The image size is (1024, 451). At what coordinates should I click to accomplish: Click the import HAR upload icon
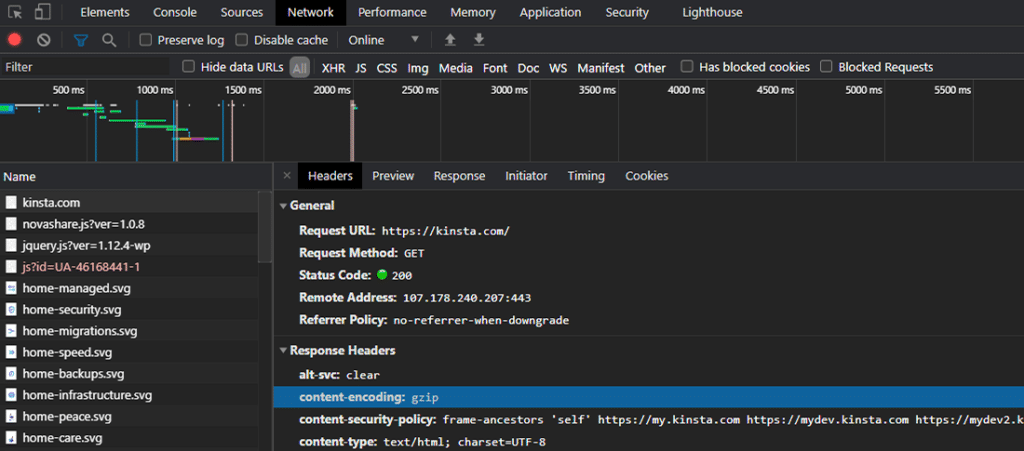[x=450, y=40]
